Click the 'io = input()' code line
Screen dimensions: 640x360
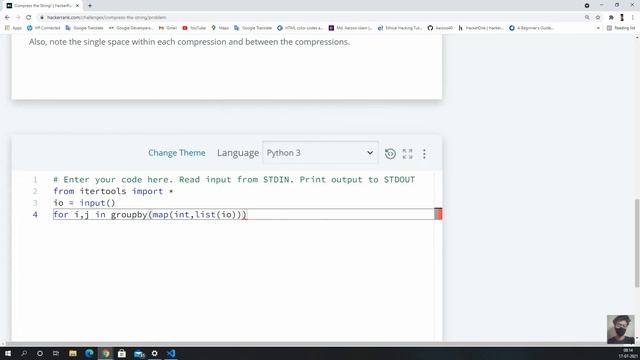coord(84,203)
